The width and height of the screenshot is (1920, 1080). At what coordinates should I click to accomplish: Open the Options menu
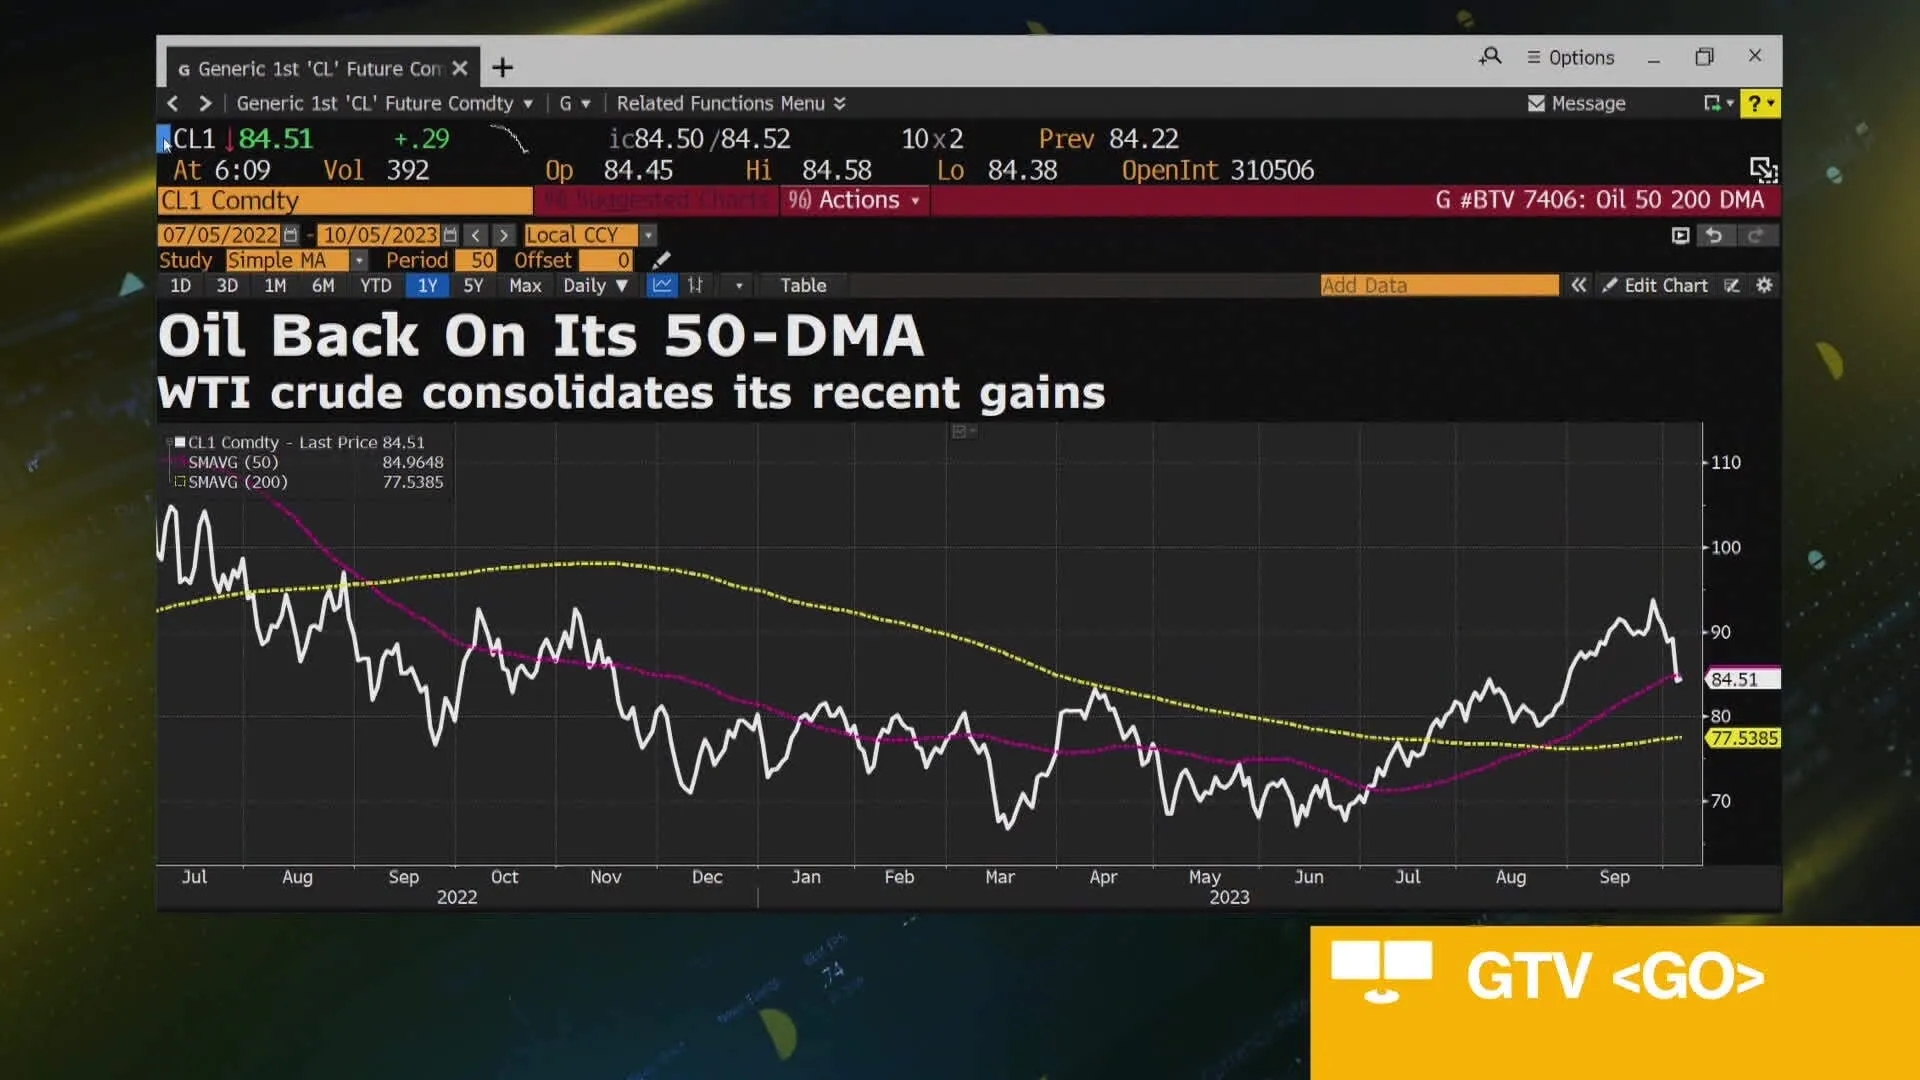pos(1570,57)
